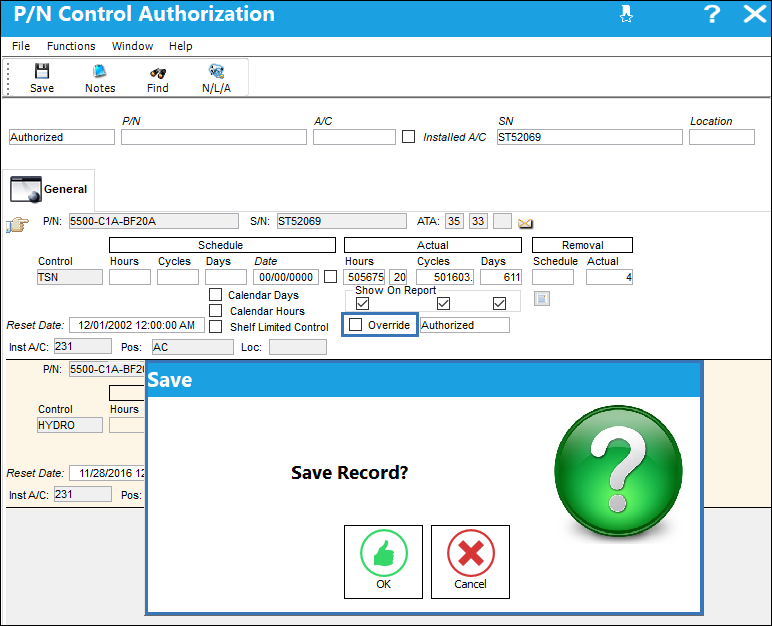Uncheck Show On Report for Hours
This screenshot has height=626, width=772.
point(362,303)
